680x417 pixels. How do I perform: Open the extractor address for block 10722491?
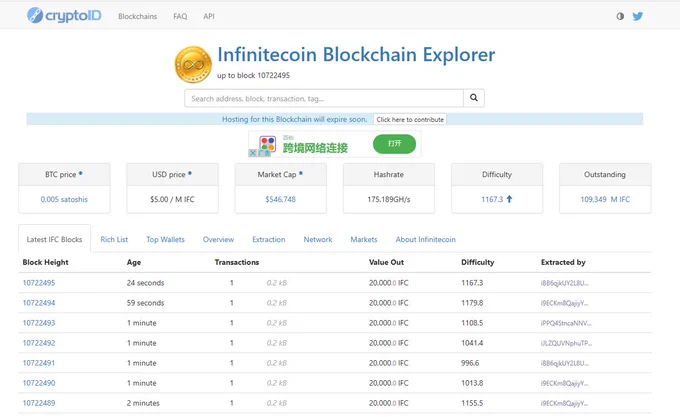coord(564,363)
